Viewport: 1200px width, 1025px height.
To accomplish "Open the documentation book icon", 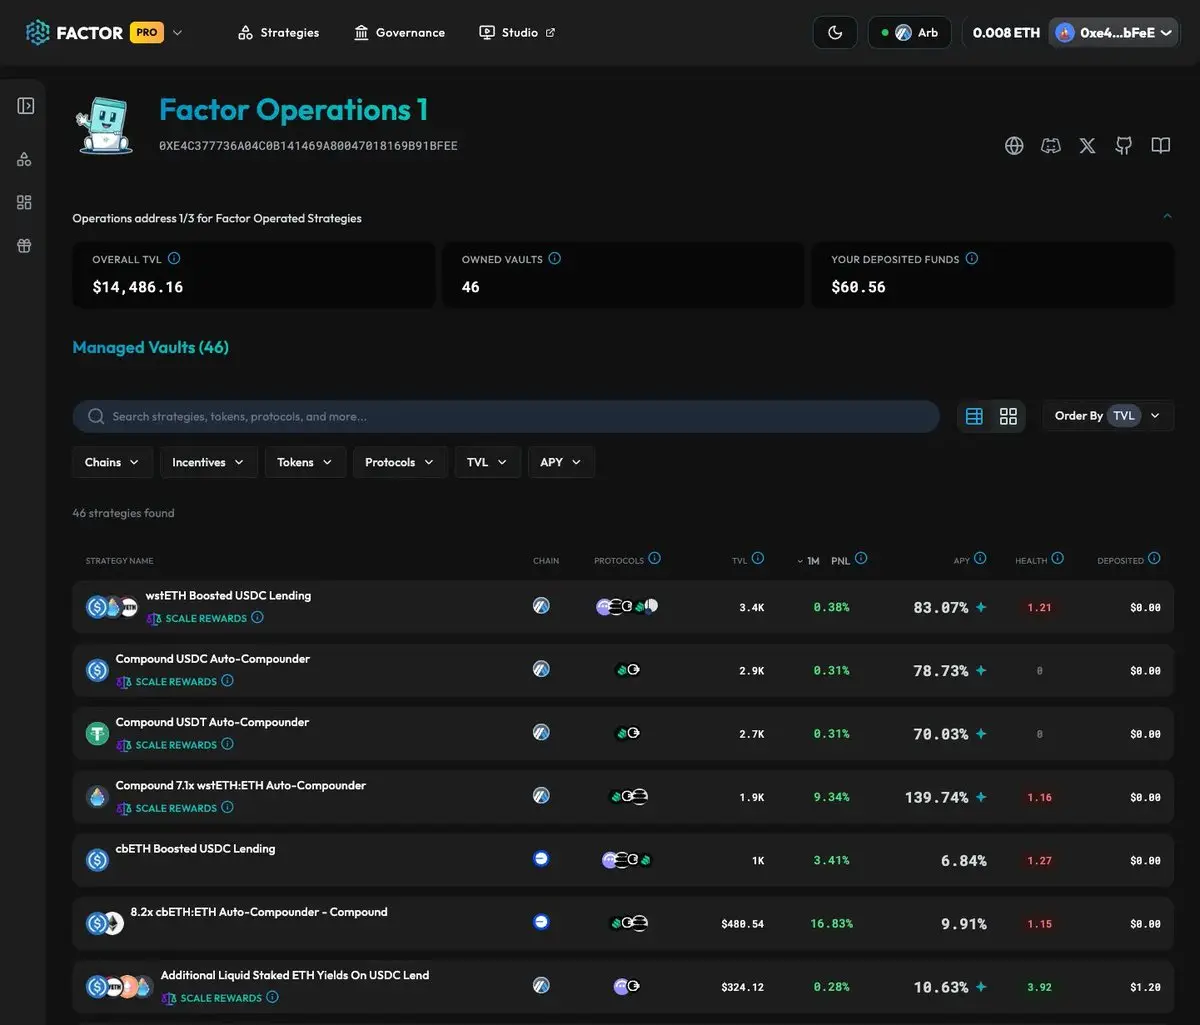I will point(1160,146).
